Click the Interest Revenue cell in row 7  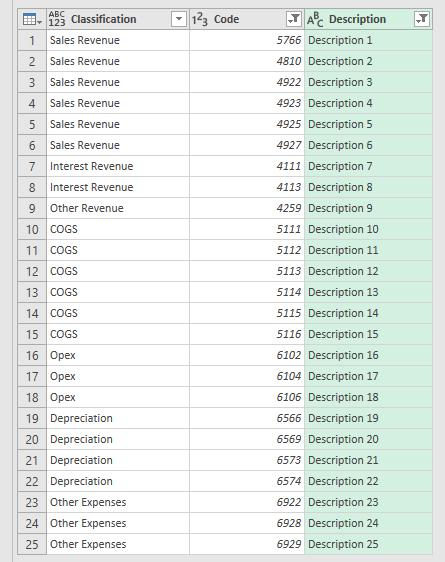tap(118, 166)
